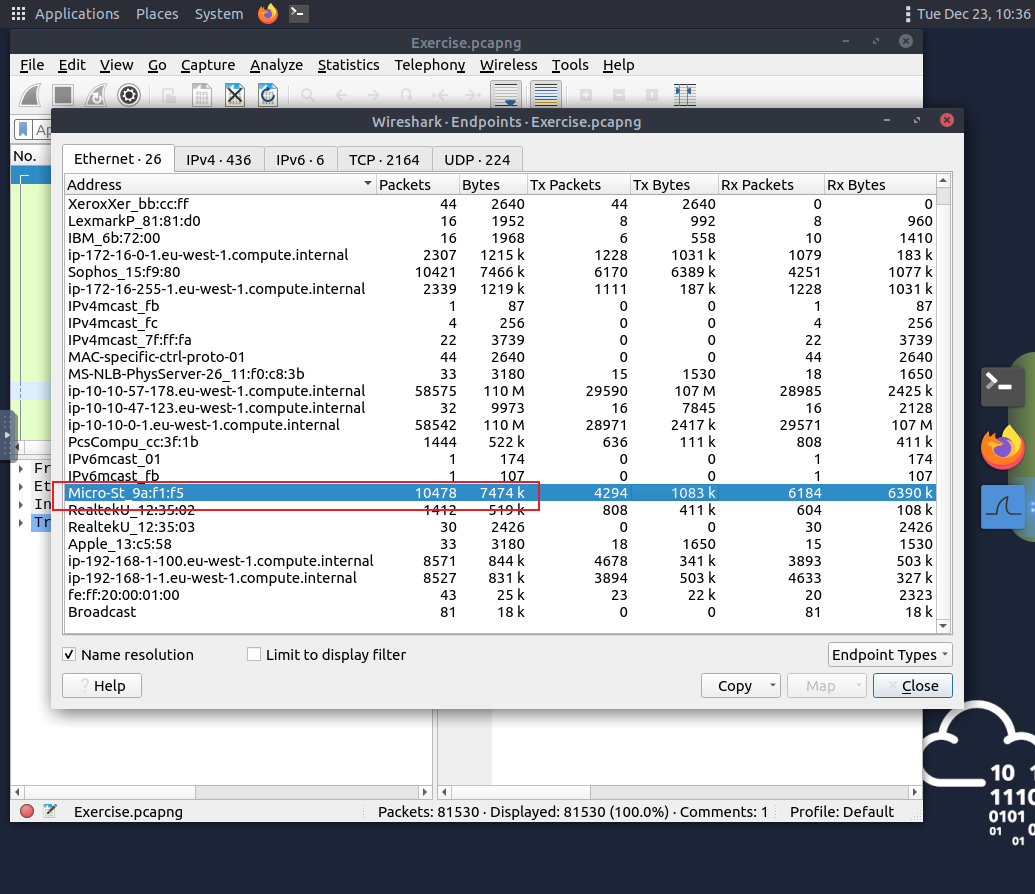1035x894 pixels.
Task: Click the packet details horizontal scrollbar
Action: coord(221,792)
